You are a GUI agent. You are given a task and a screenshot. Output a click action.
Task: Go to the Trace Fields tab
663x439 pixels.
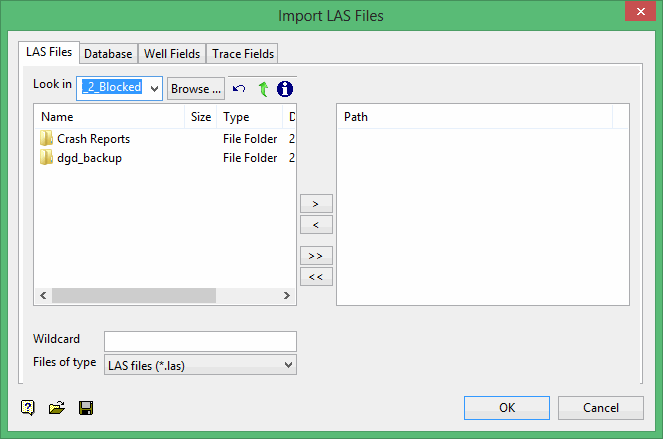click(243, 54)
